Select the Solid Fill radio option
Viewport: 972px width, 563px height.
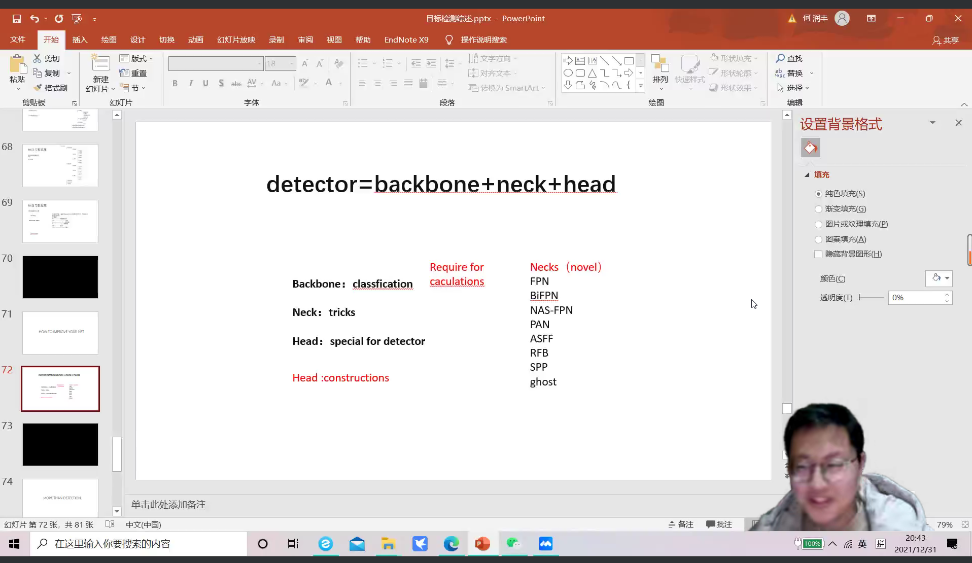(818, 193)
